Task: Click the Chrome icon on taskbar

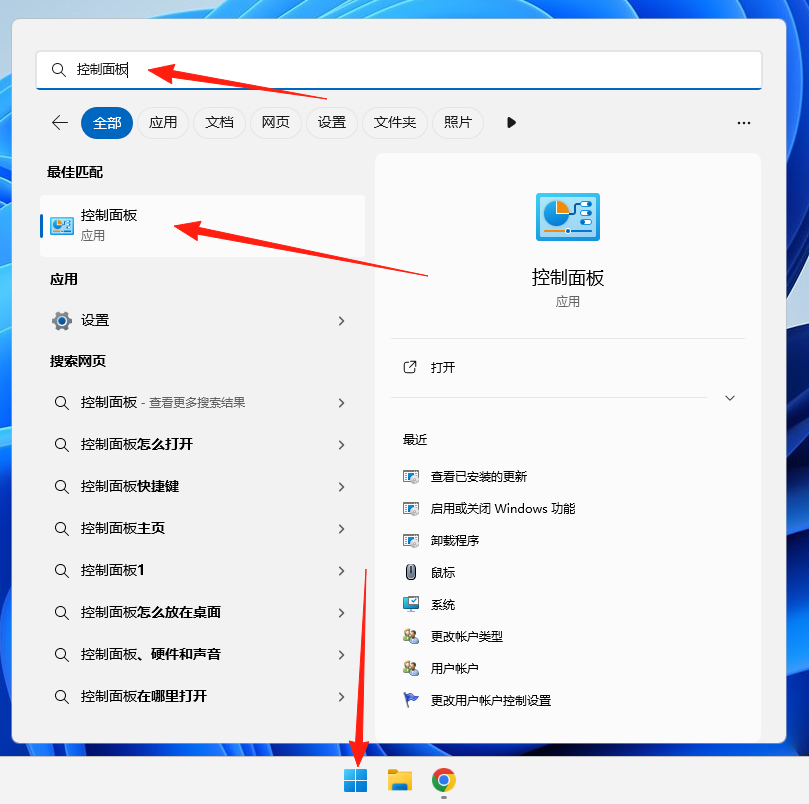Action: click(443, 781)
